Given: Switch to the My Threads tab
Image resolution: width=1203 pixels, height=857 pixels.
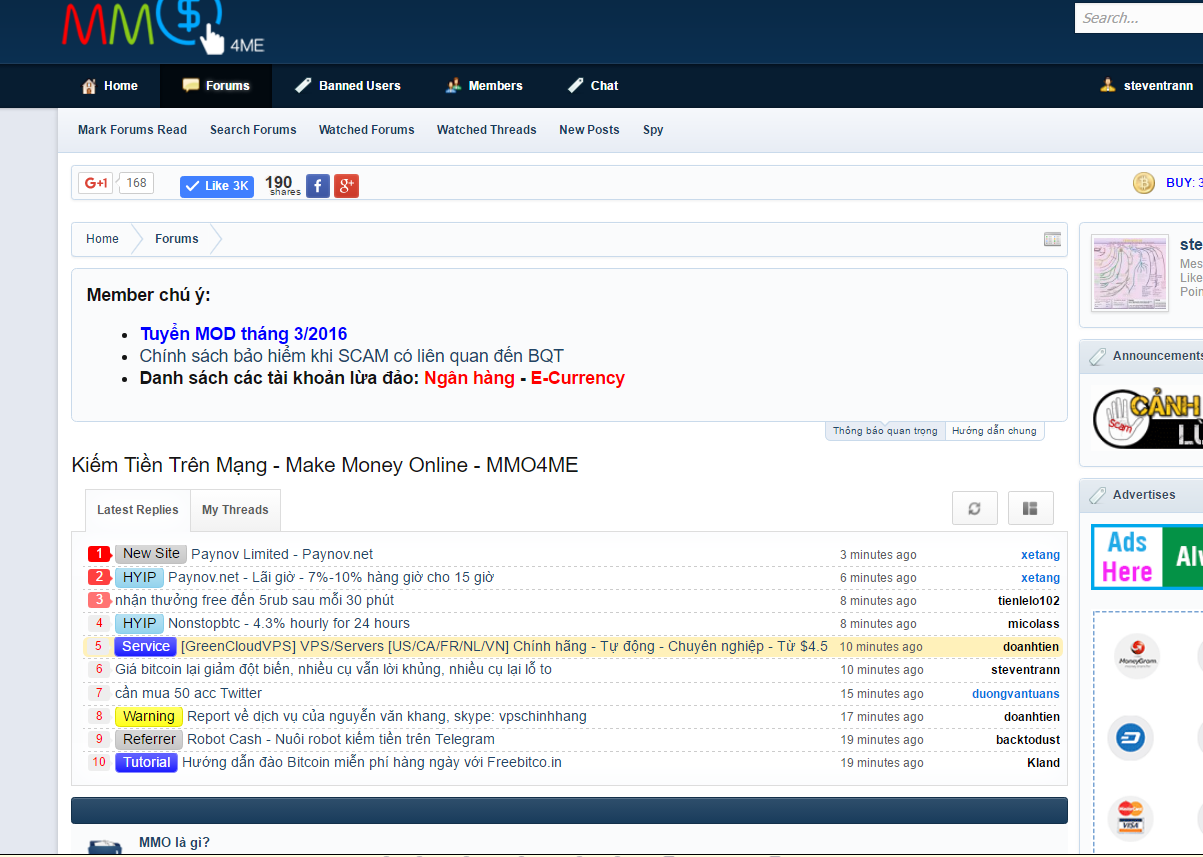Looking at the screenshot, I should coord(235,510).
